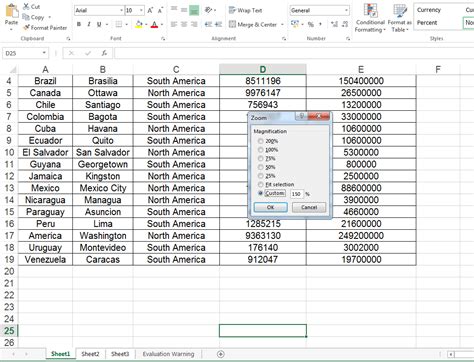Viewport: 474px width, 362px height.
Task: Switch to Sheet3 tab
Action: point(120,354)
